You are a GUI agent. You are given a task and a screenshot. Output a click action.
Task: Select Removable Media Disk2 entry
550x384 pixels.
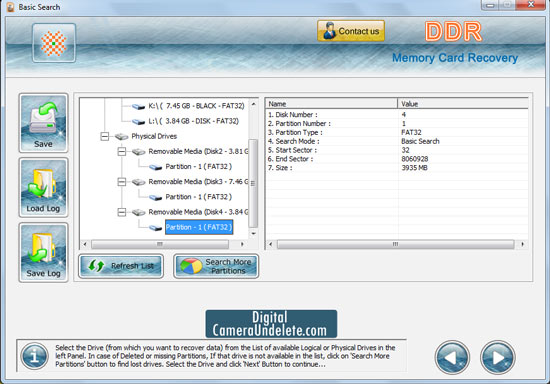(x=198, y=151)
